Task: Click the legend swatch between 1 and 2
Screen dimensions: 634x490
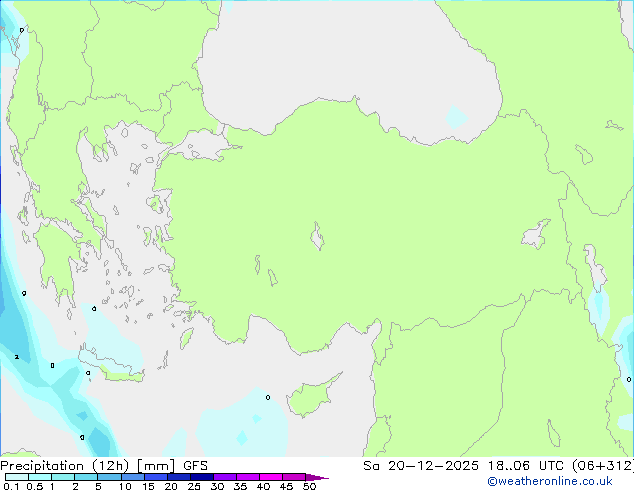Action: point(63,477)
